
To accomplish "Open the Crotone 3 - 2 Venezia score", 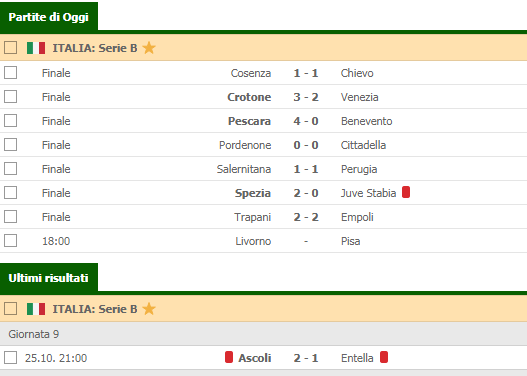I will point(306,97).
